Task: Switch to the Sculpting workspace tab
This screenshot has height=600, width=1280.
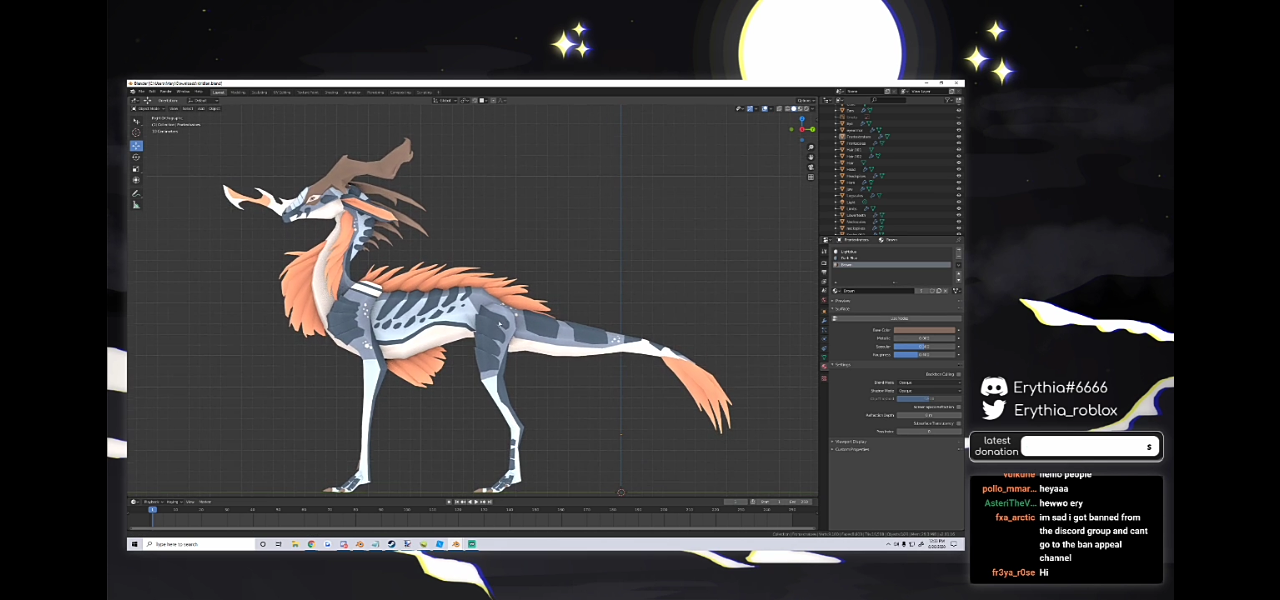Action: coord(259,92)
